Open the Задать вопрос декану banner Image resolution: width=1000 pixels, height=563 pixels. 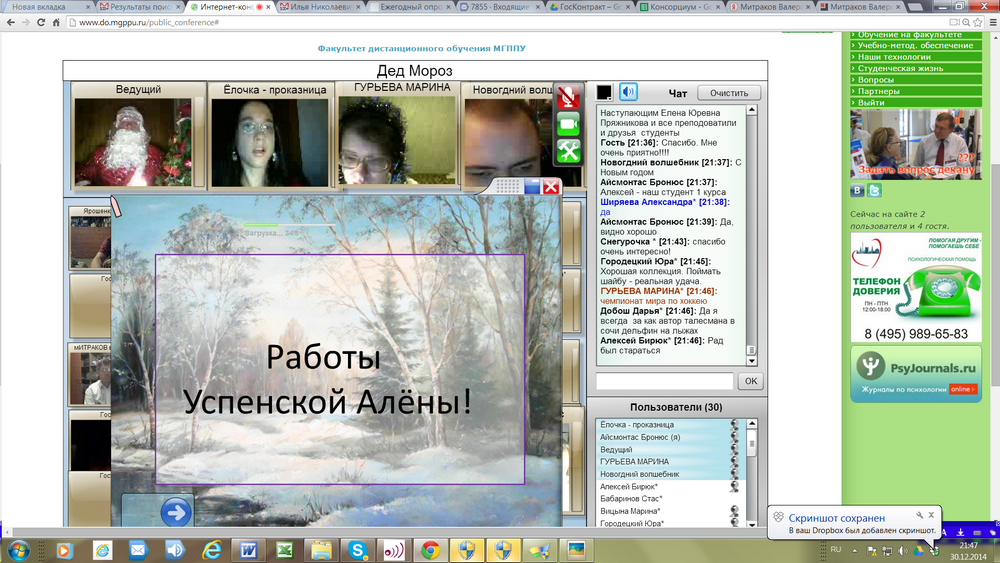pyautogui.click(x=915, y=144)
